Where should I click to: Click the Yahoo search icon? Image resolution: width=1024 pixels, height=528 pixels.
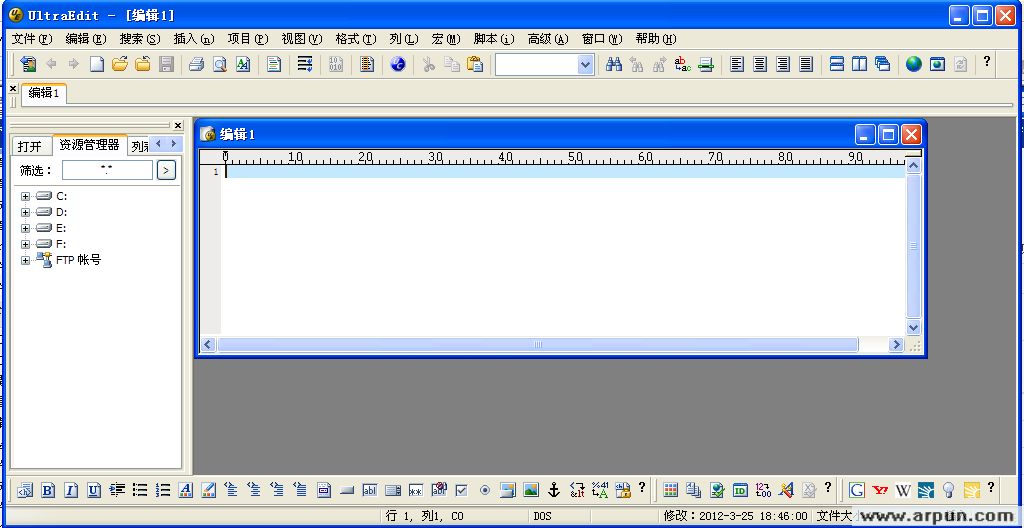pyautogui.click(x=880, y=490)
